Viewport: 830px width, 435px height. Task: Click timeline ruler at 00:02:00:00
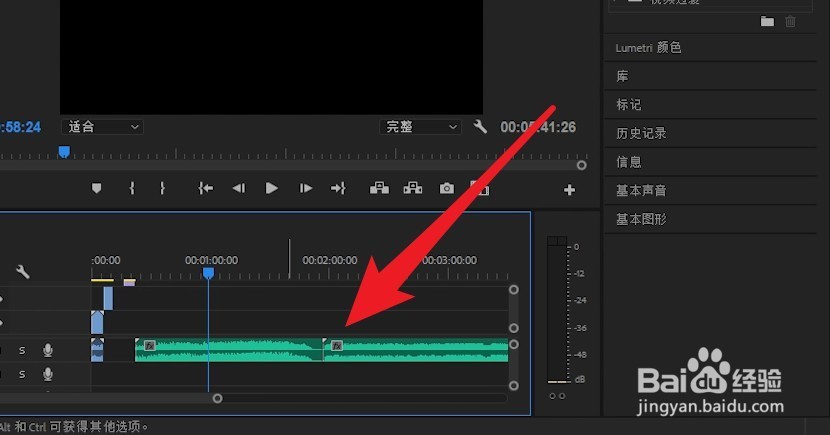pyautogui.click(x=330, y=260)
